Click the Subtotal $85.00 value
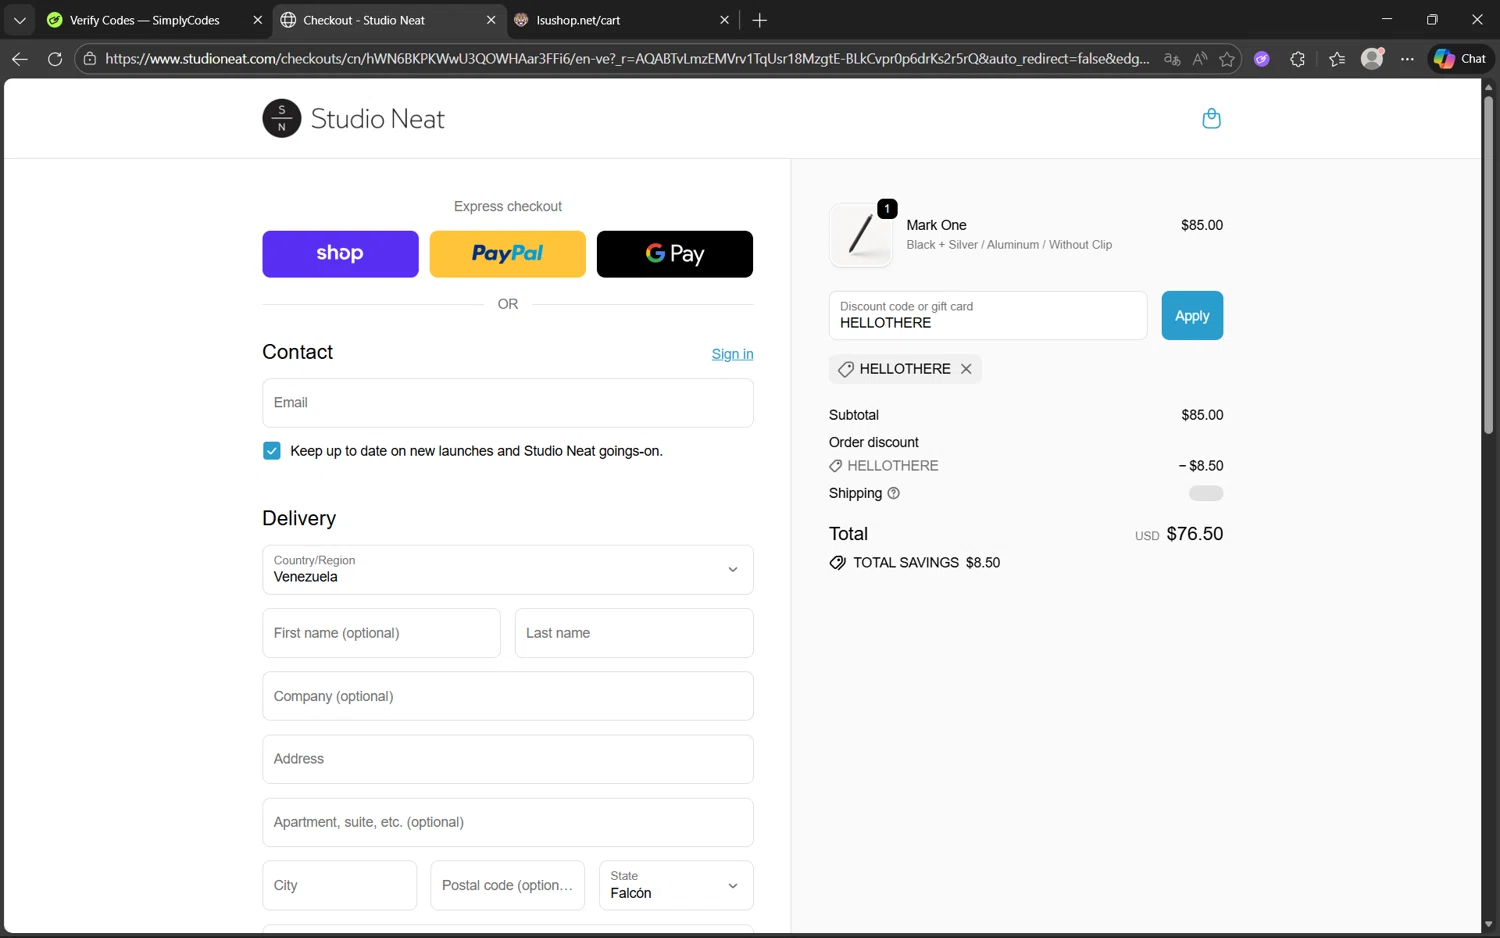The image size is (1500, 938). coord(1202,415)
